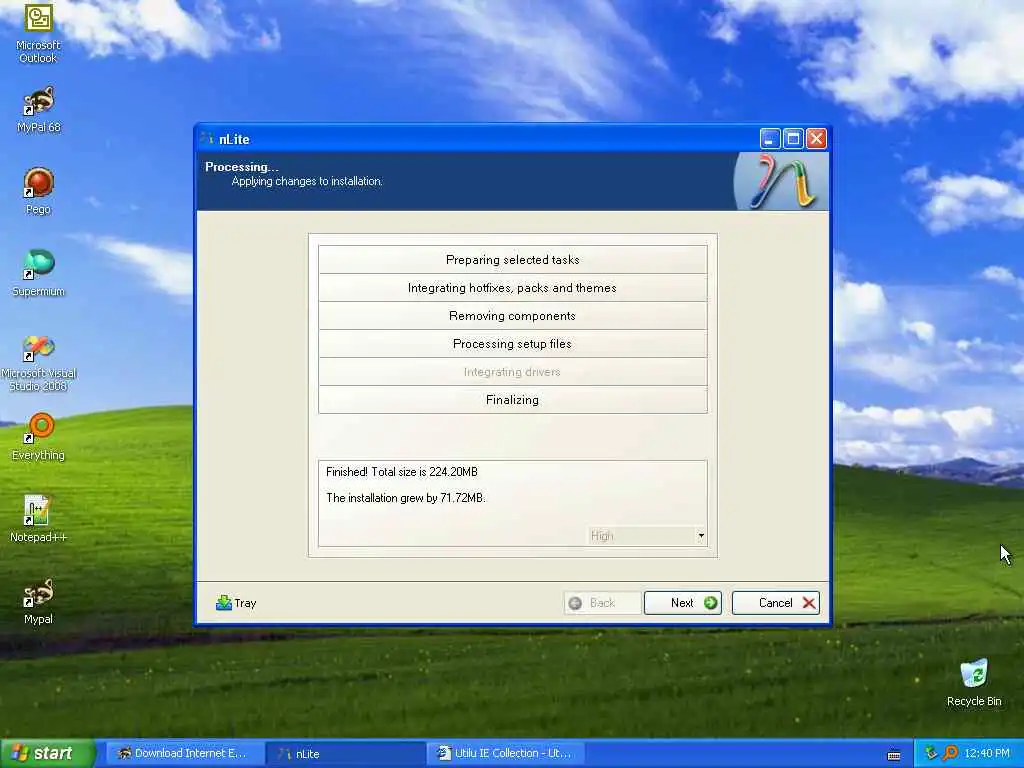Select the Preparing selected tasks step
This screenshot has width=1024, height=768.
[x=513, y=259]
